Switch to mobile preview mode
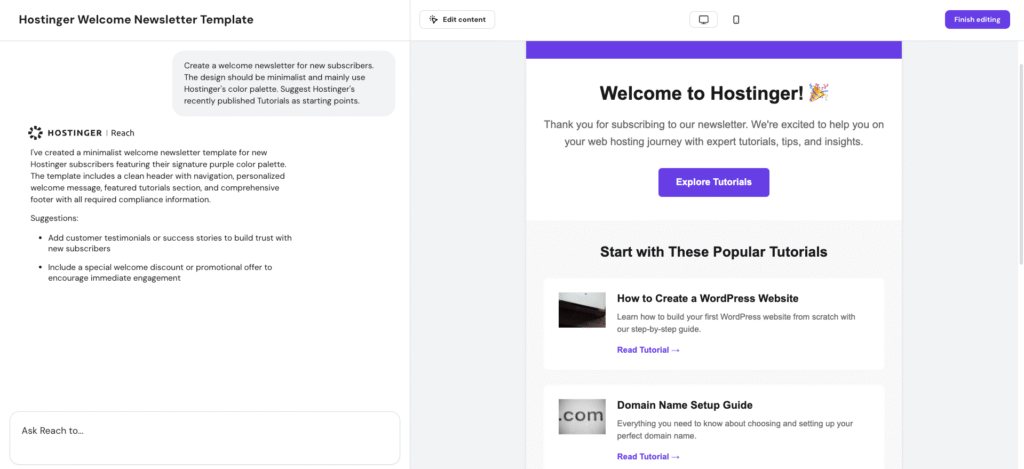This screenshot has width=1024, height=469. [736, 20]
